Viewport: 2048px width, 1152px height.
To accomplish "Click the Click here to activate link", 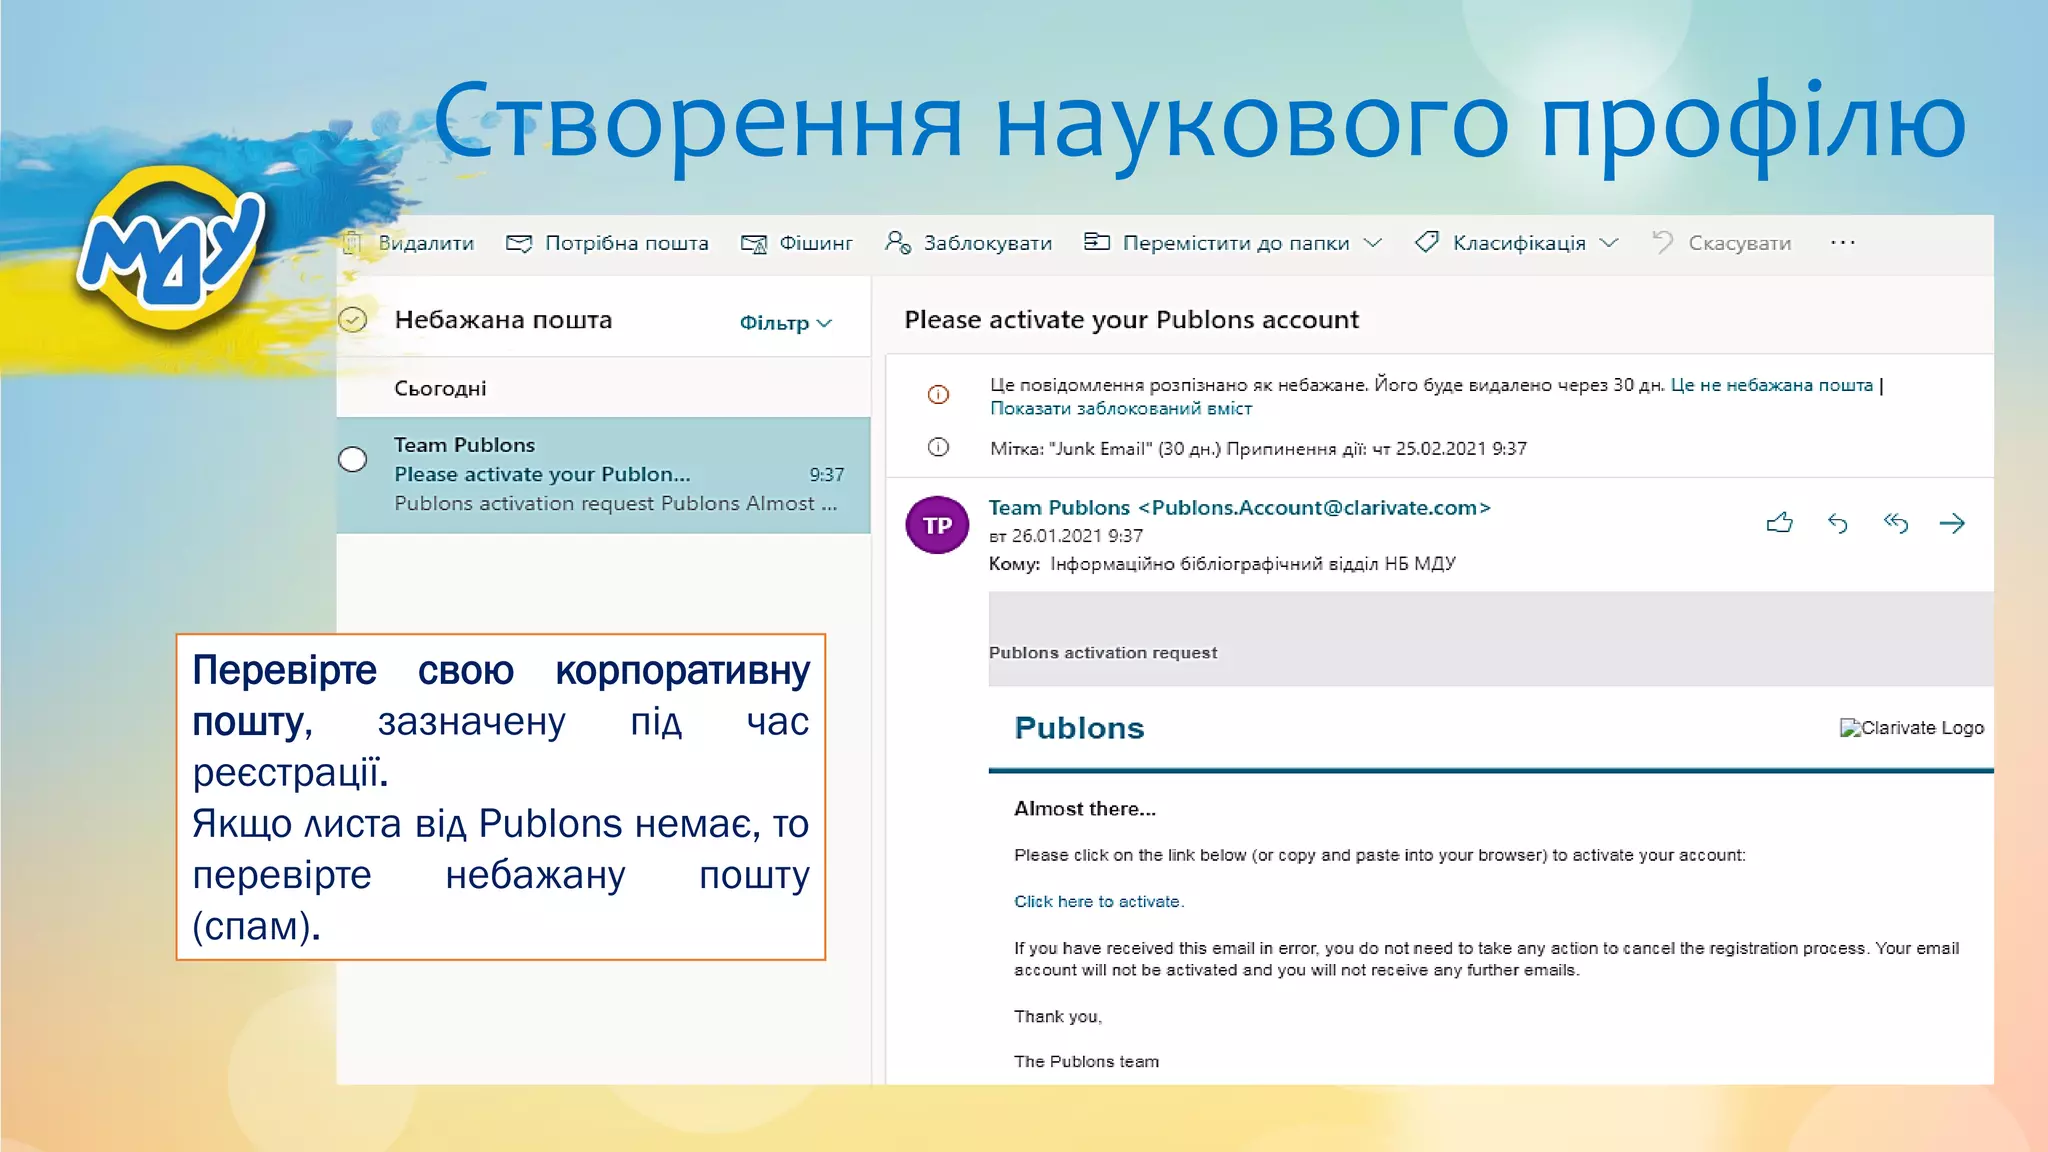I will pyautogui.click(x=1099, y=901).
